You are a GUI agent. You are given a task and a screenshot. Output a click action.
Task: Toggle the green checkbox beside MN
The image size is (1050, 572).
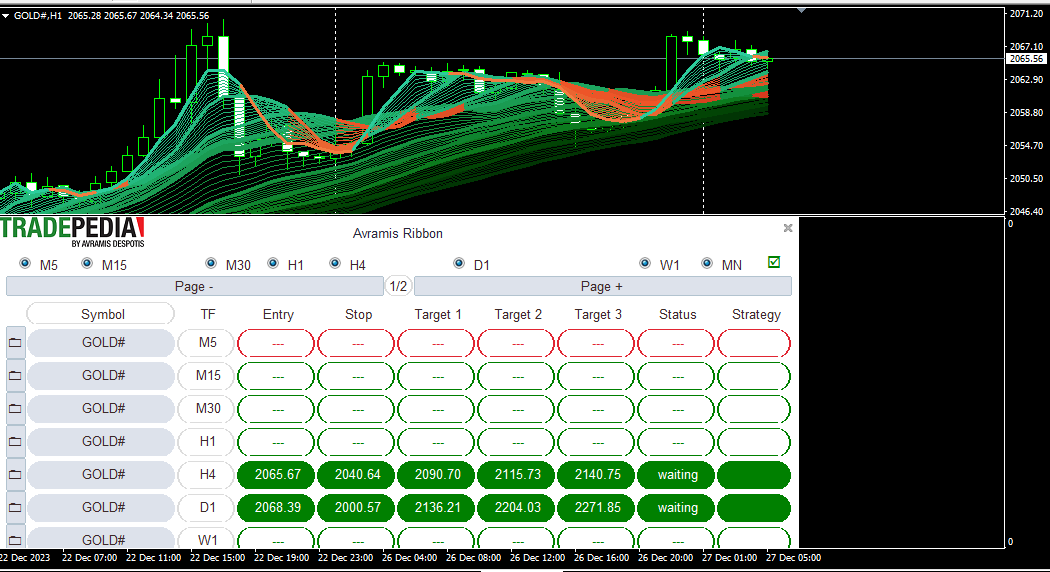coord(774,262)
